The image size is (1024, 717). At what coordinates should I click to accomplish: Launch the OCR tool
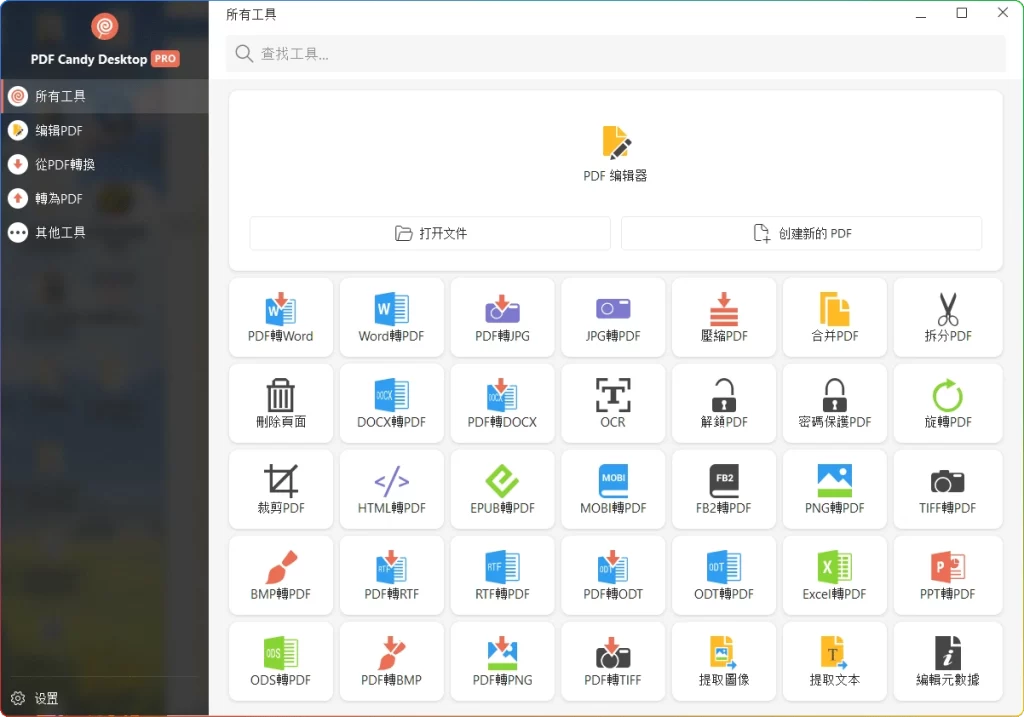[x=613, y=403]
